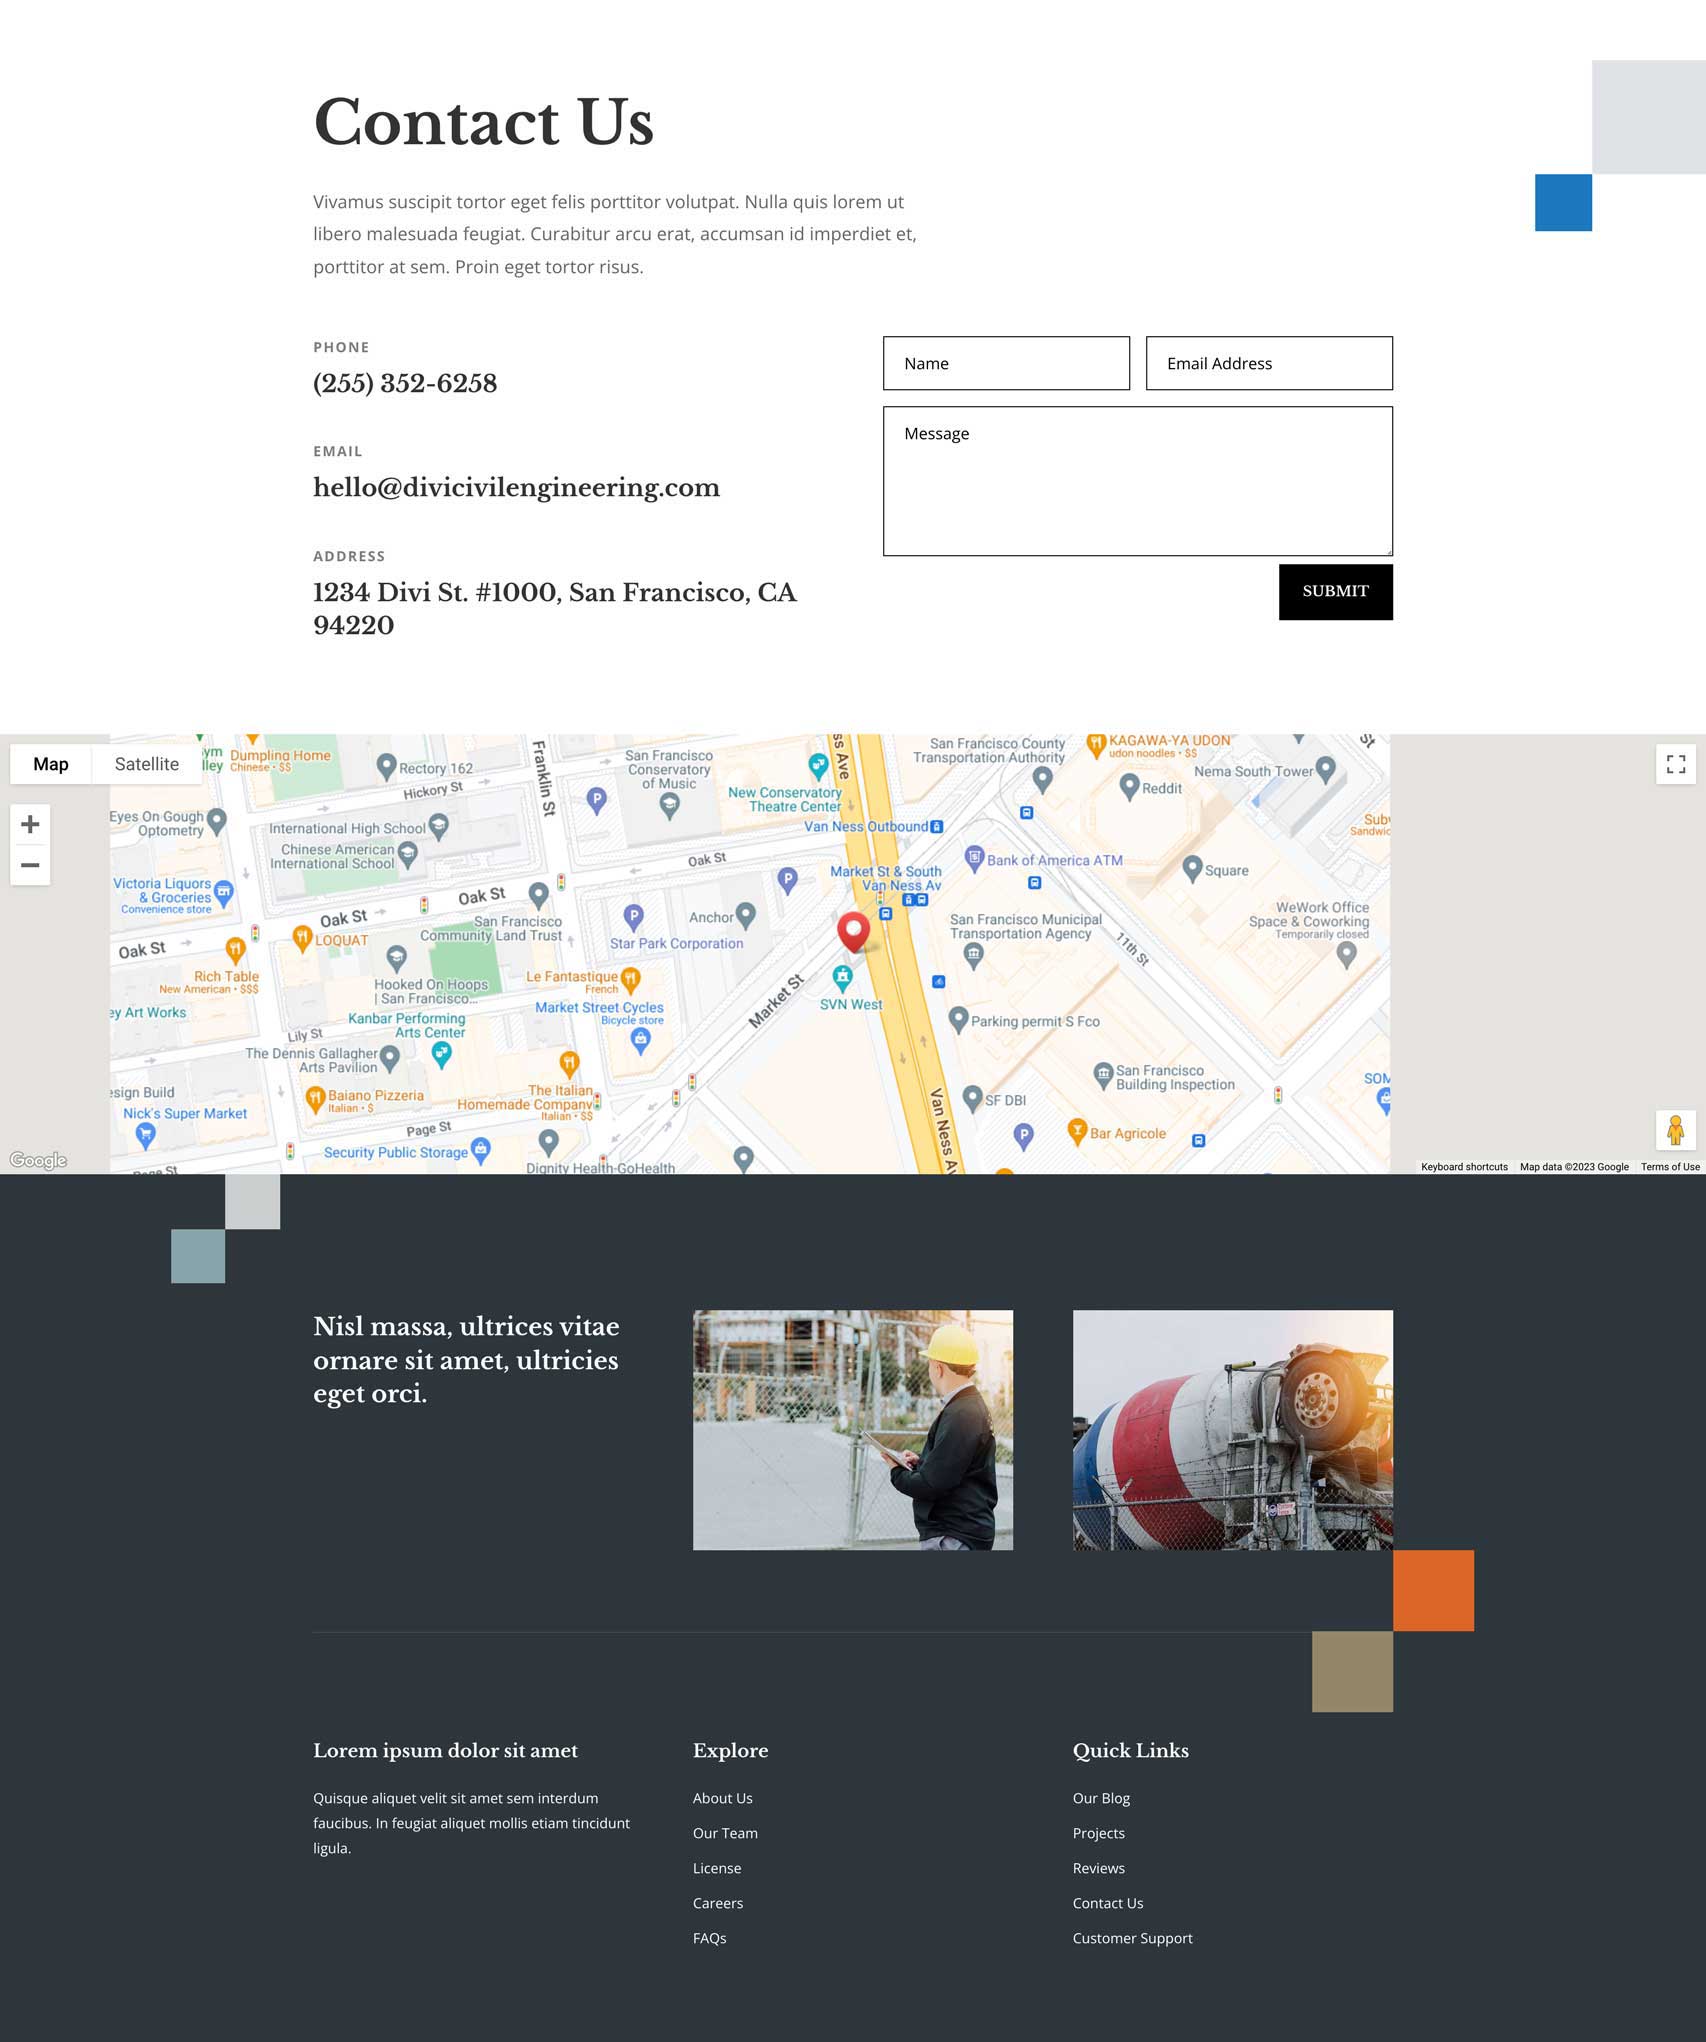1706x2042 pixels.
Task: Zoom out on the map
Action: 31,864
